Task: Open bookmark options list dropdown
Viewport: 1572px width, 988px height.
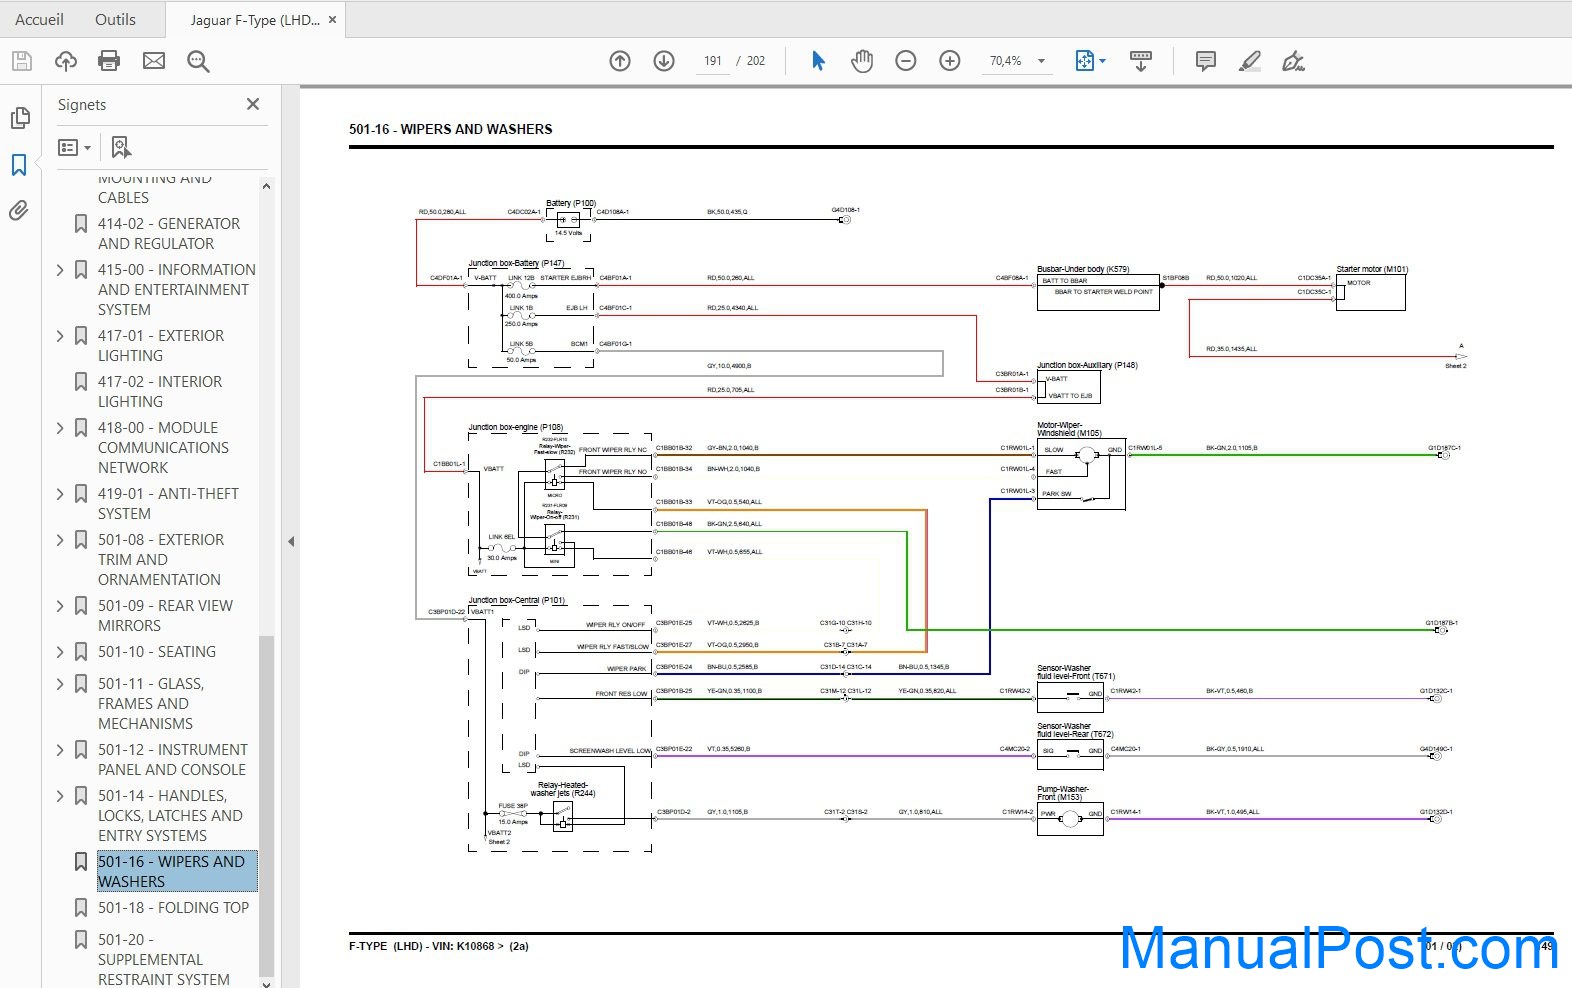Action: (x=75, y=148)
